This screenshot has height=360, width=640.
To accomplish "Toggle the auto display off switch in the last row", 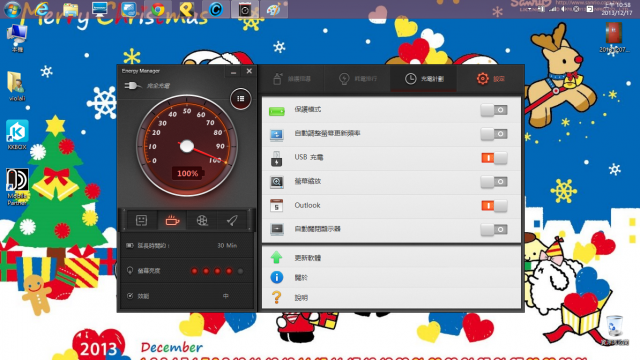I will pos(494,229).
